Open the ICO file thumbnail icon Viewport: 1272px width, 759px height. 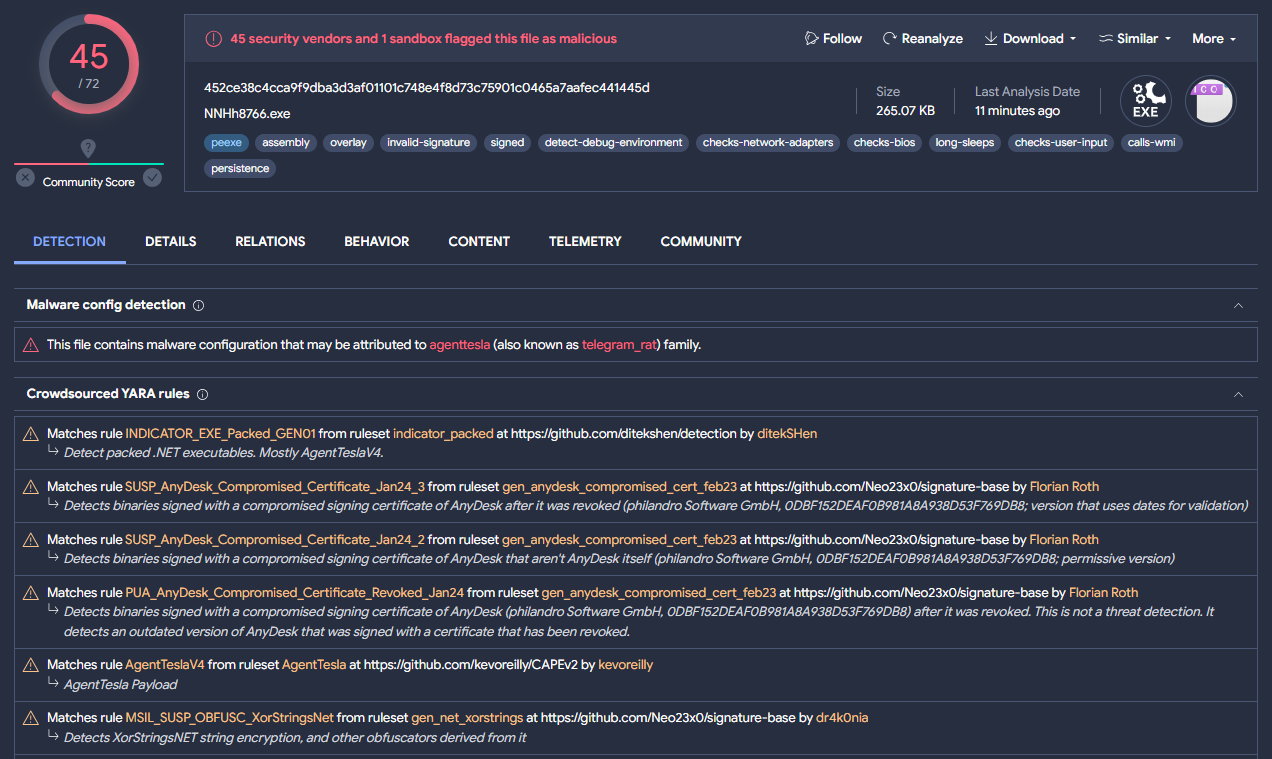(x=1210, y=101)
